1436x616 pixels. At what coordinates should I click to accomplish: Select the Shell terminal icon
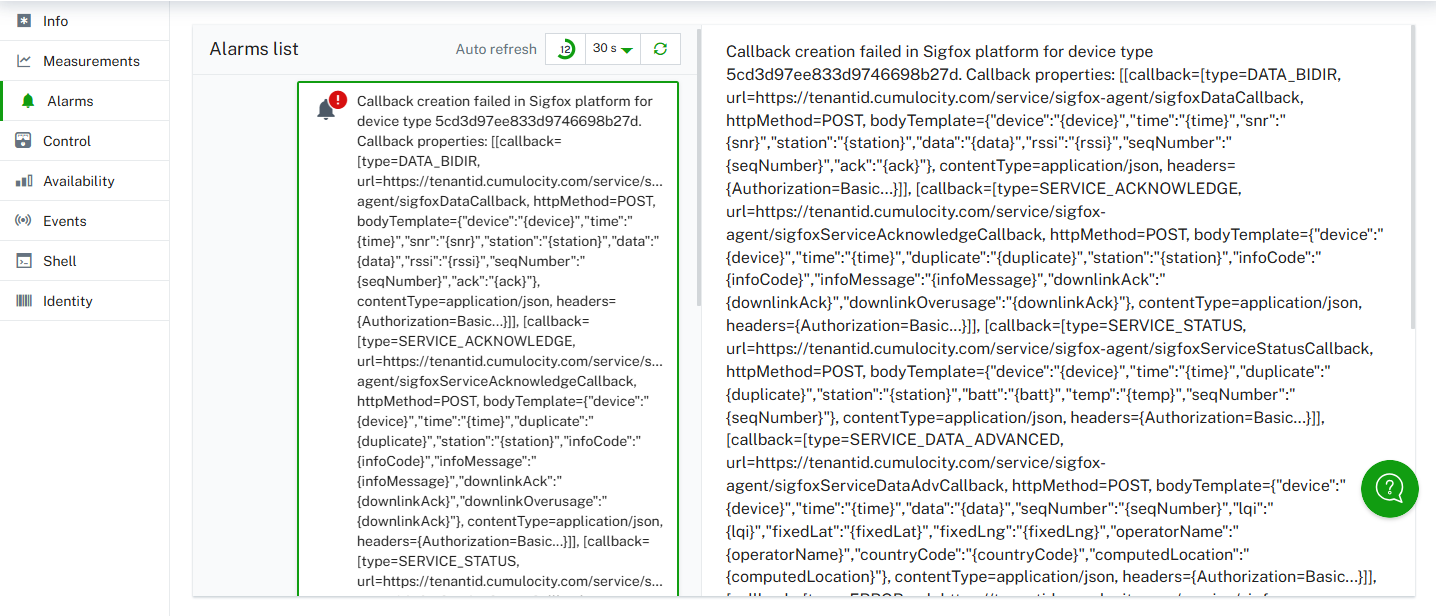[x=24, y=260]
